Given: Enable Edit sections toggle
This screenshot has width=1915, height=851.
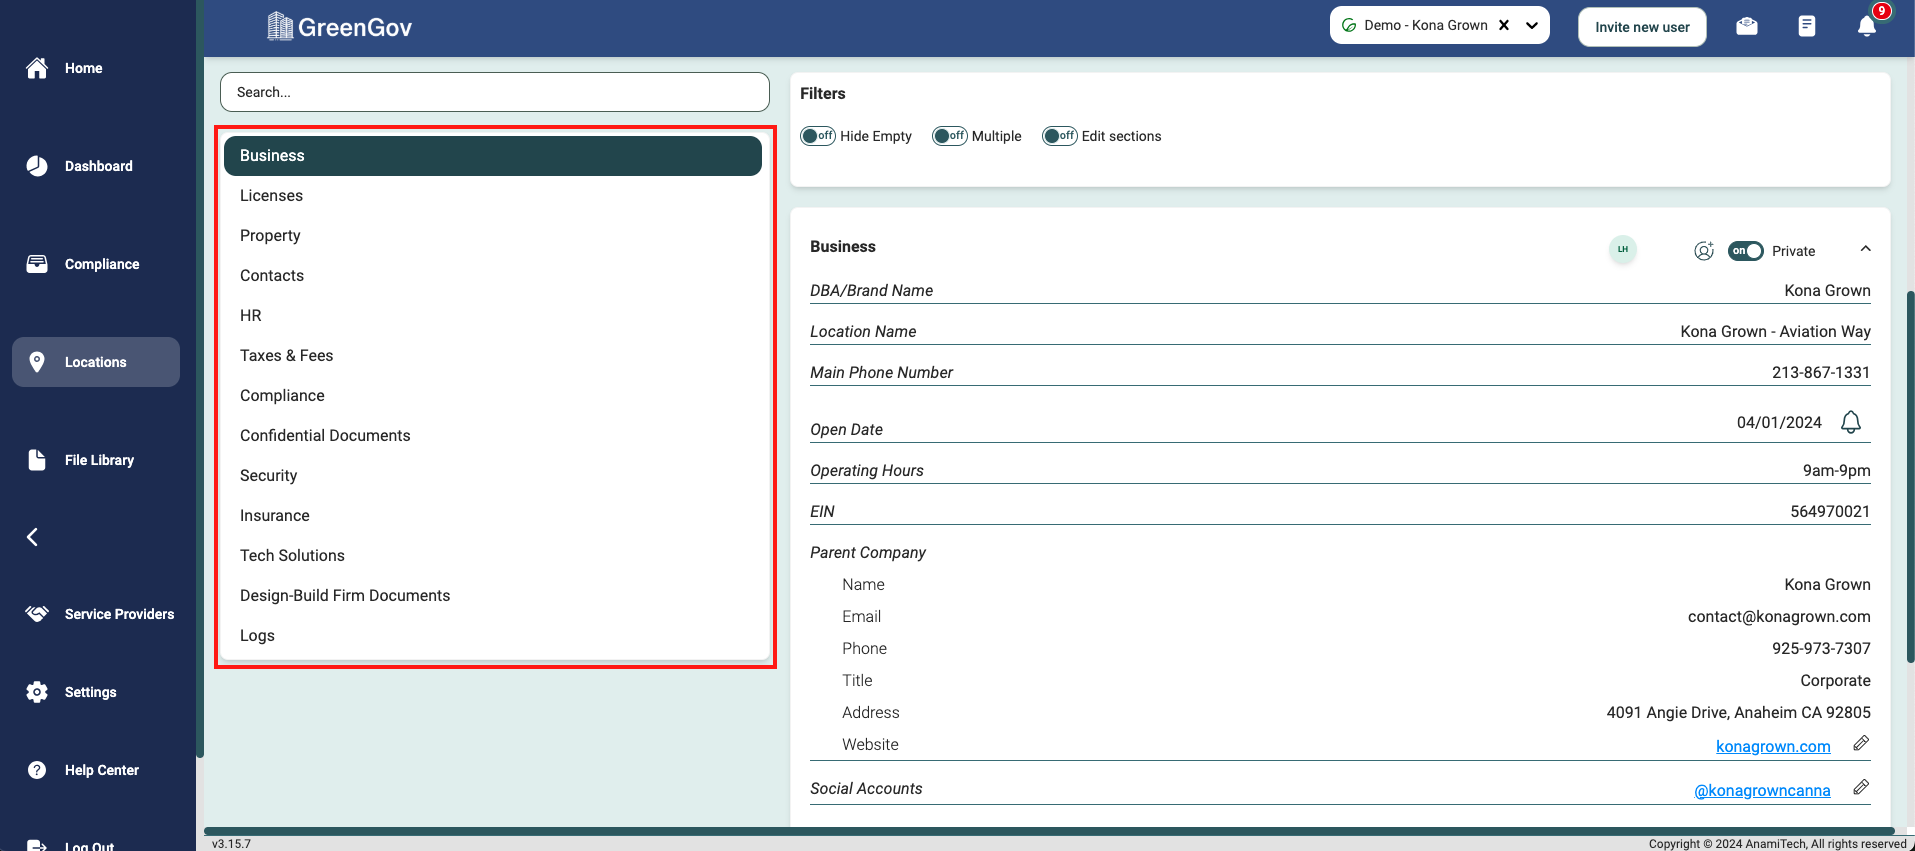Looking at the screenshot, I should (1060, 136).
